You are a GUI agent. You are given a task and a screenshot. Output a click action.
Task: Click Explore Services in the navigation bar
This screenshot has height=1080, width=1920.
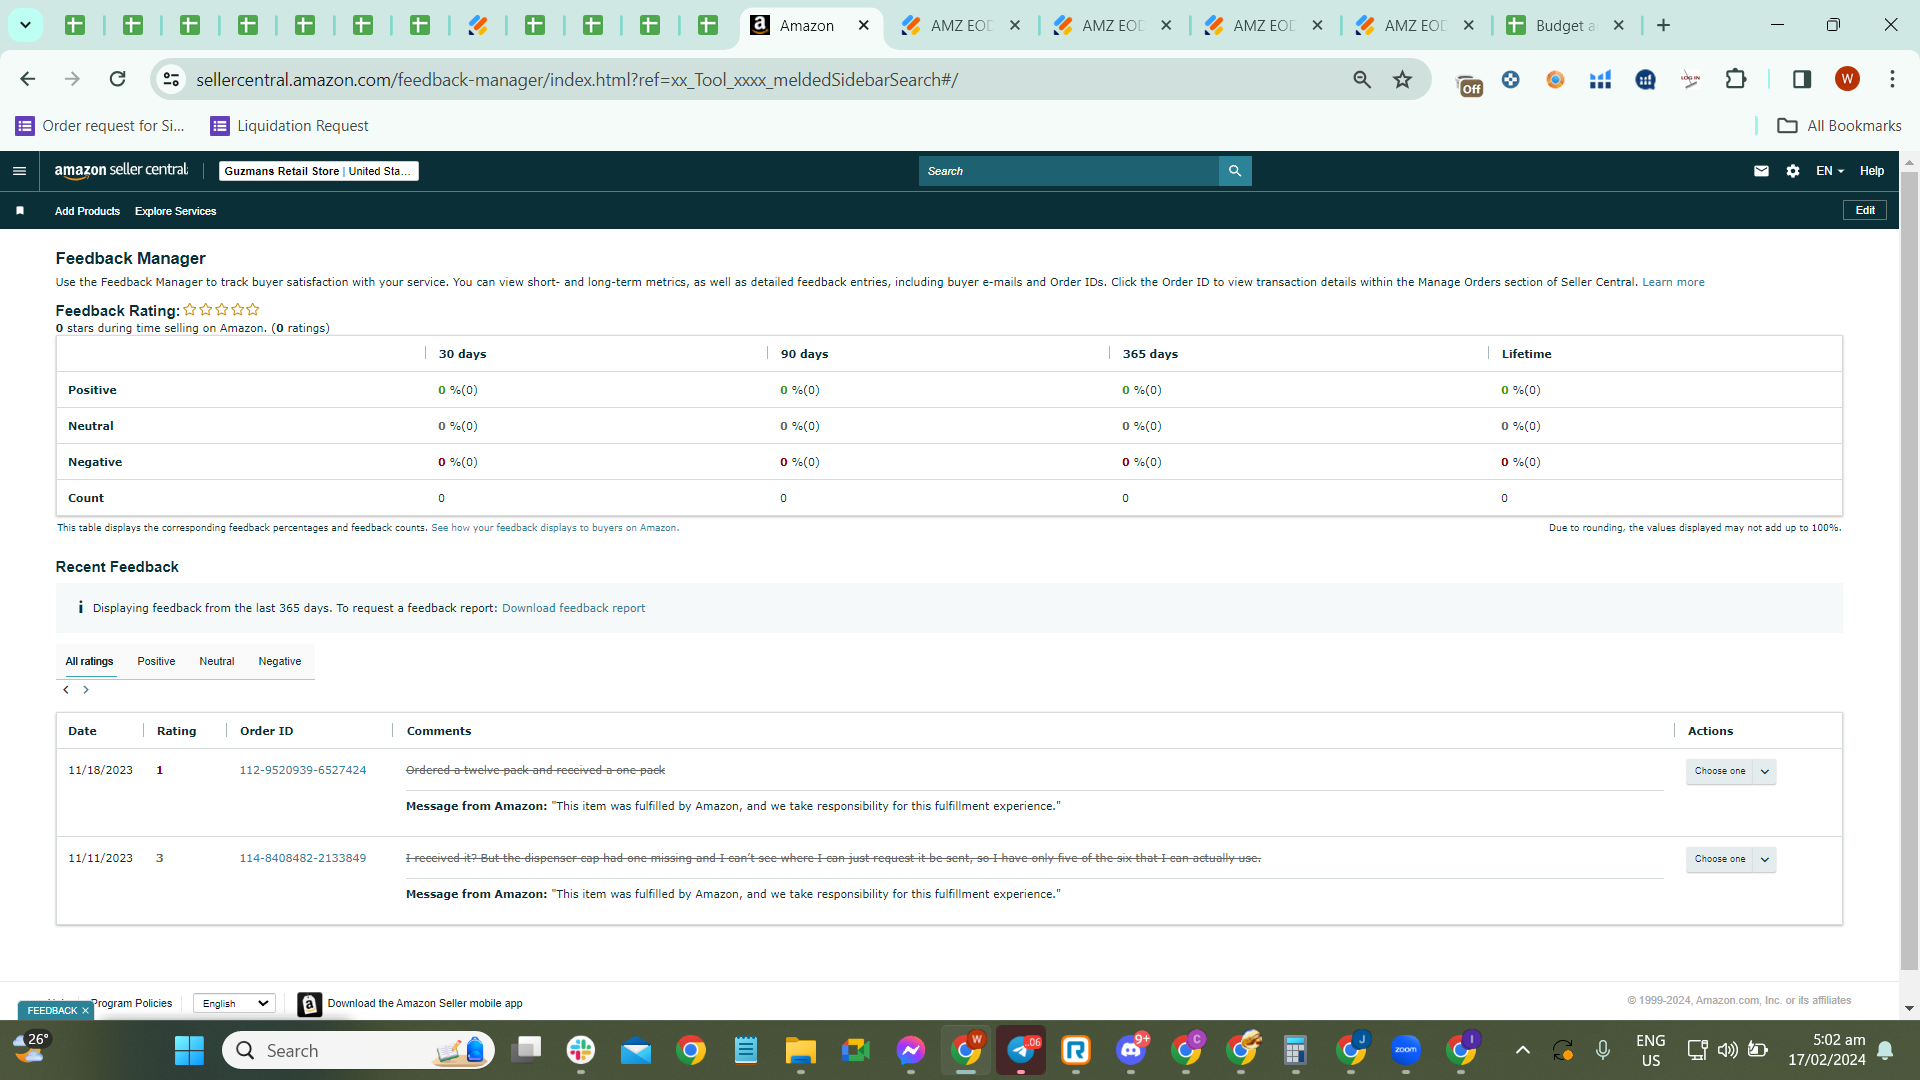point(176,211)
